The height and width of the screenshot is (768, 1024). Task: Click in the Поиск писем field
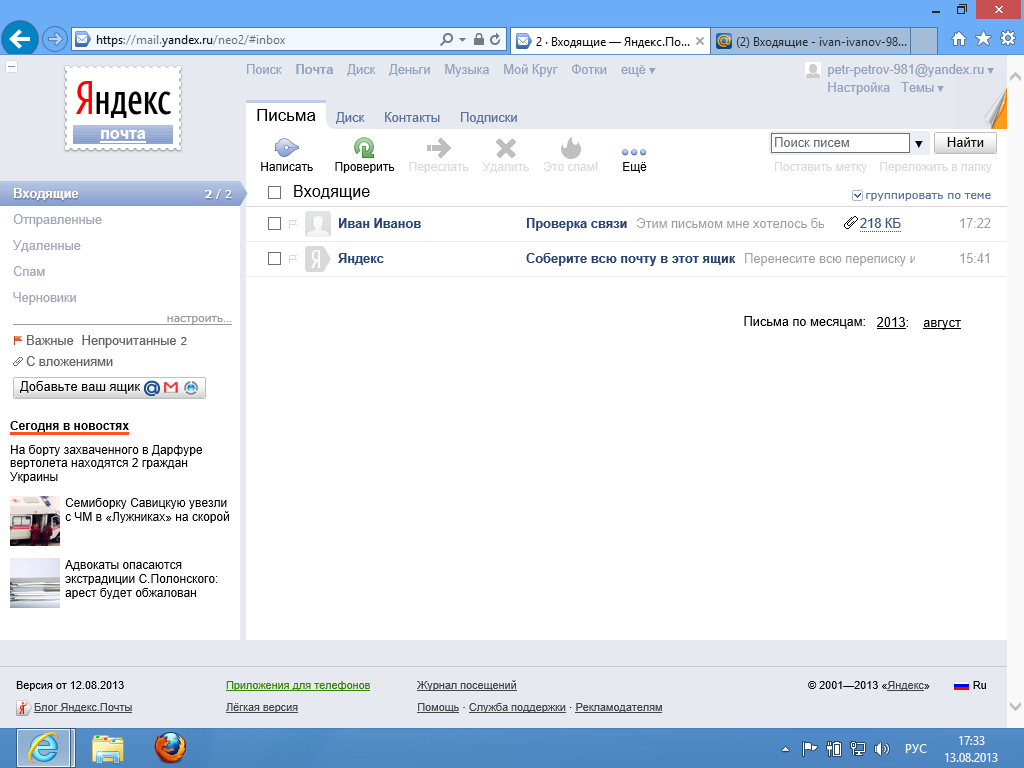[x=840, y=143]
